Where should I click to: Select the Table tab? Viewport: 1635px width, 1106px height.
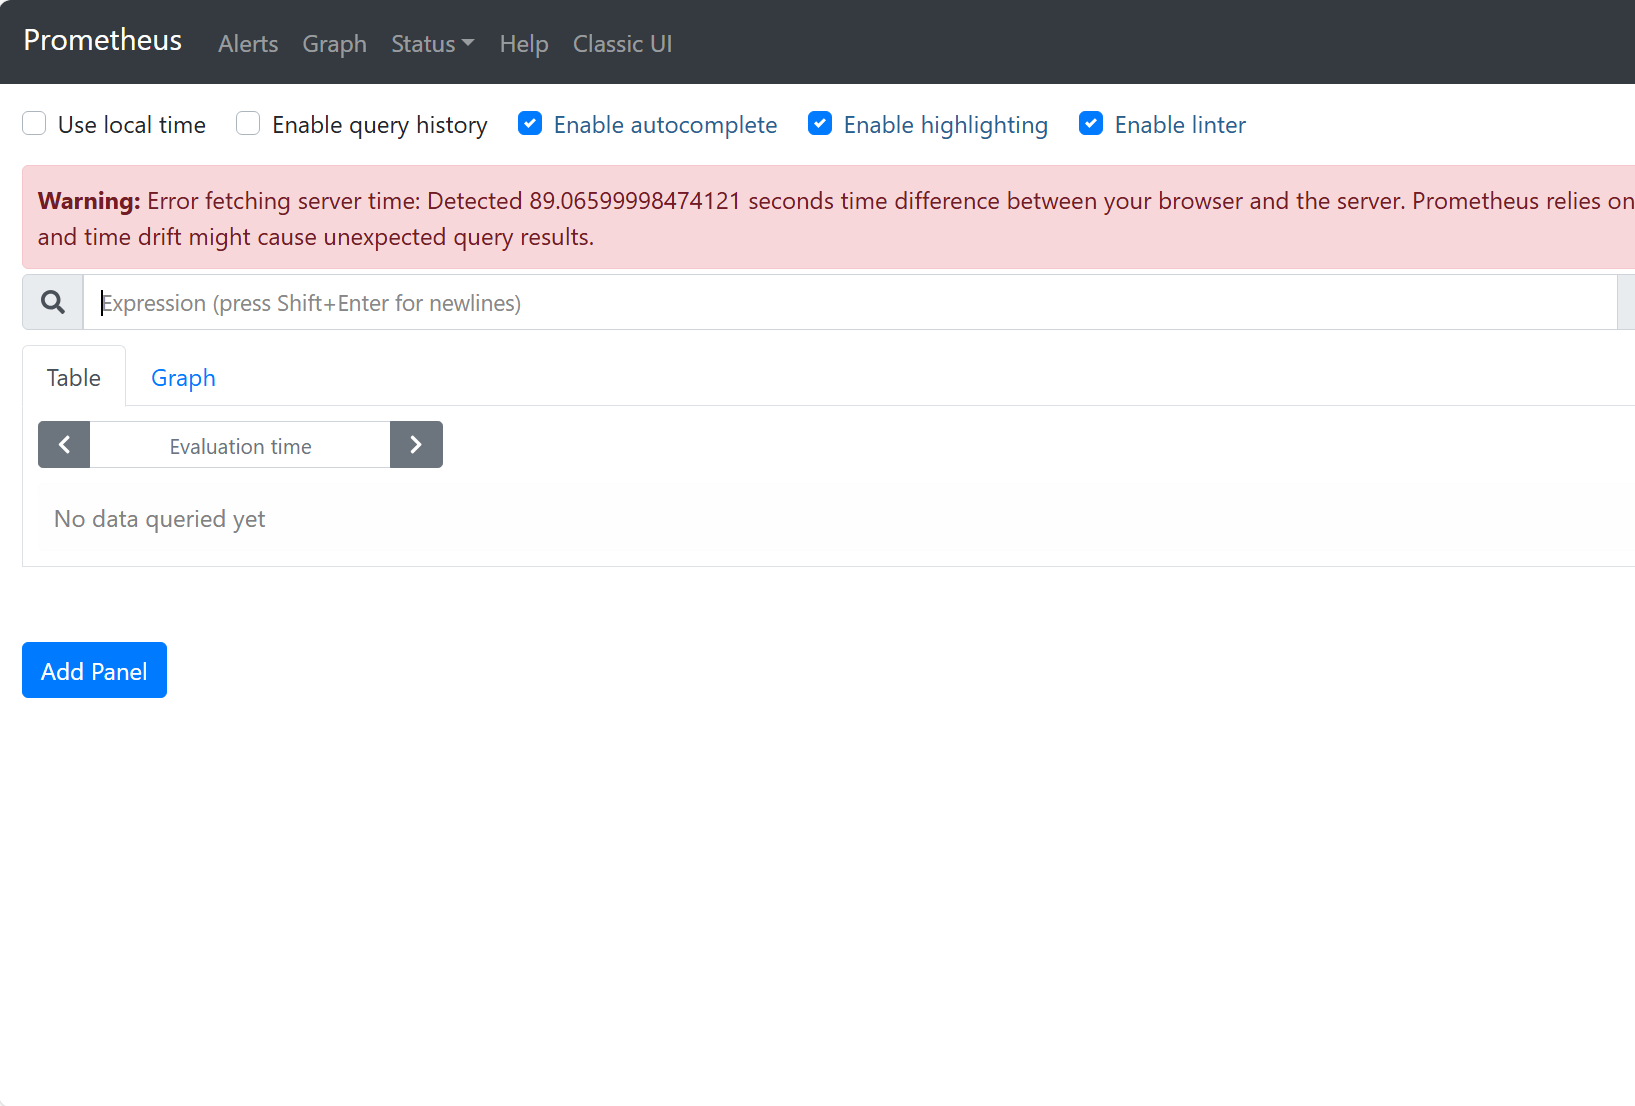click(x=74, y=377)
